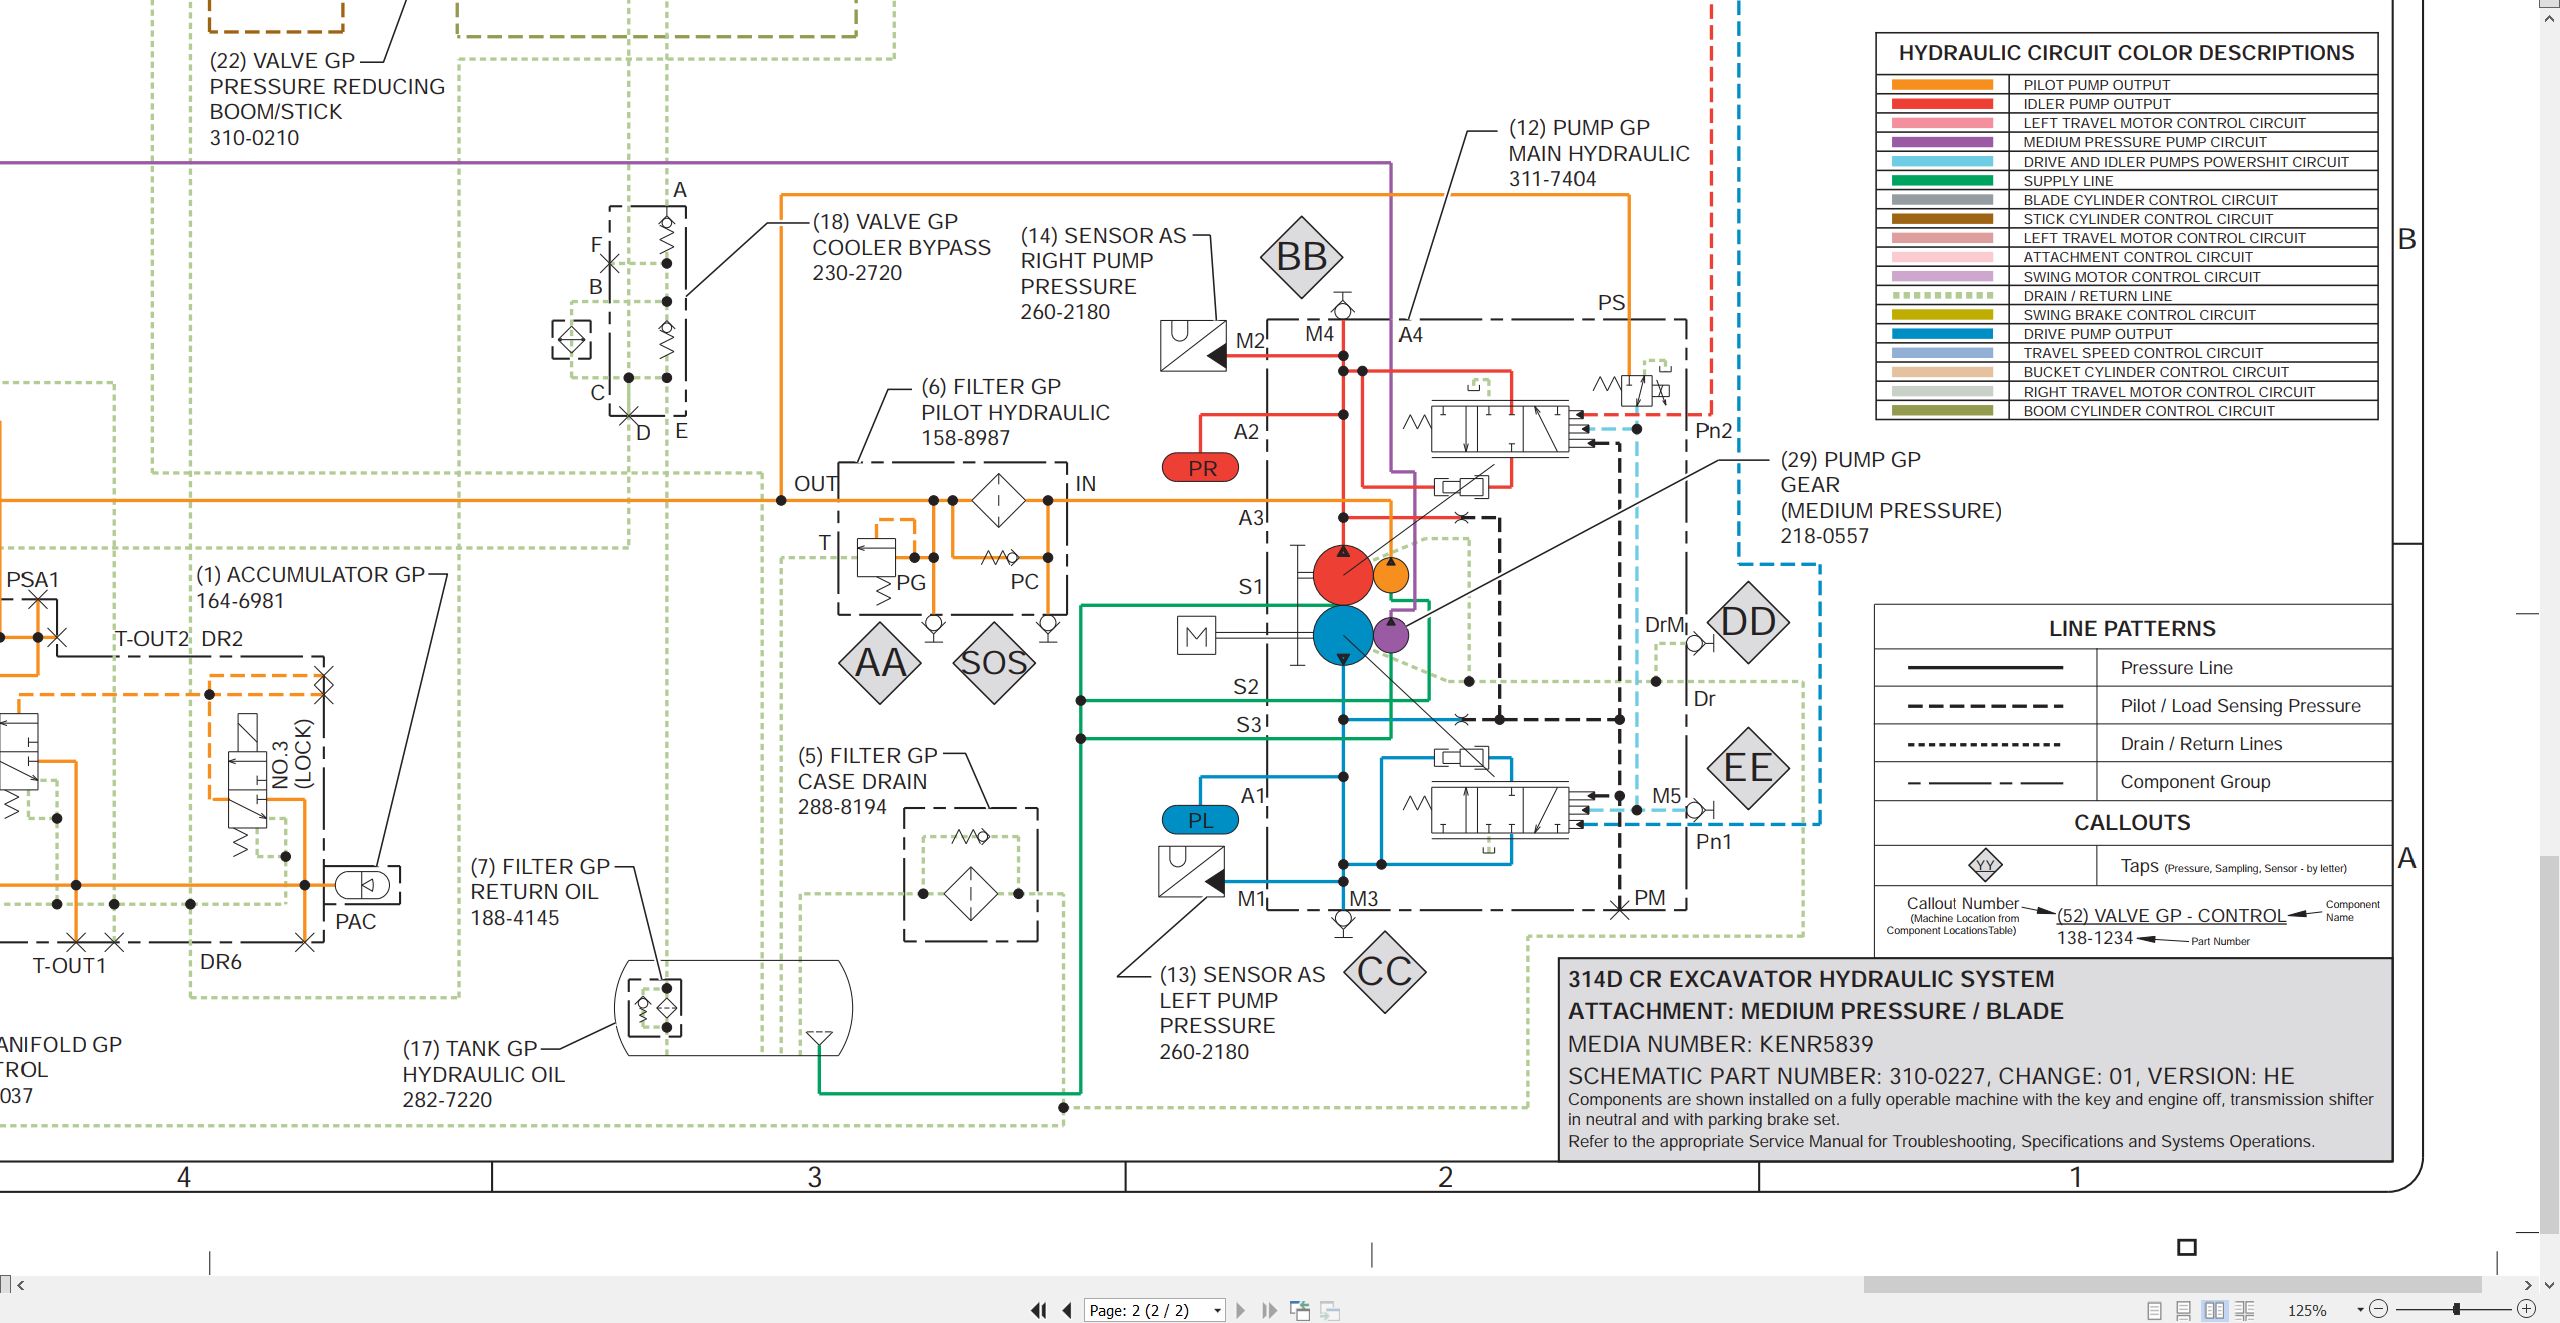Open the page number dropdown
Screen dimensions: 2560x1323
1217,1310
